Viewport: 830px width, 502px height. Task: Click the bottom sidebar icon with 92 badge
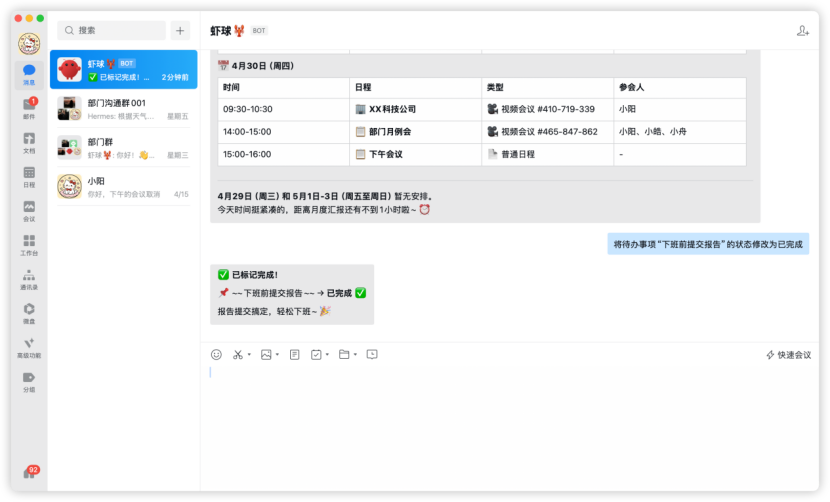[x=30, y=473]
